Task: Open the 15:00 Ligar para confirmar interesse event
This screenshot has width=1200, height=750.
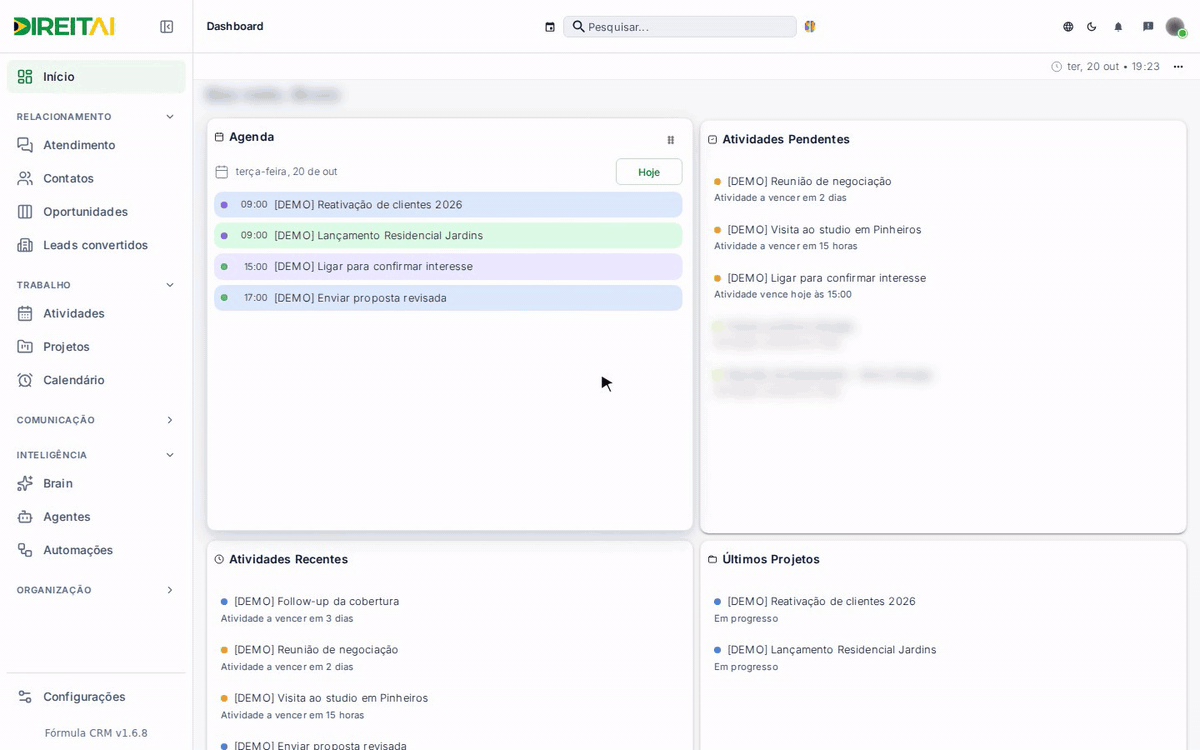Action: pyautogui.click(x=448, y=267)
